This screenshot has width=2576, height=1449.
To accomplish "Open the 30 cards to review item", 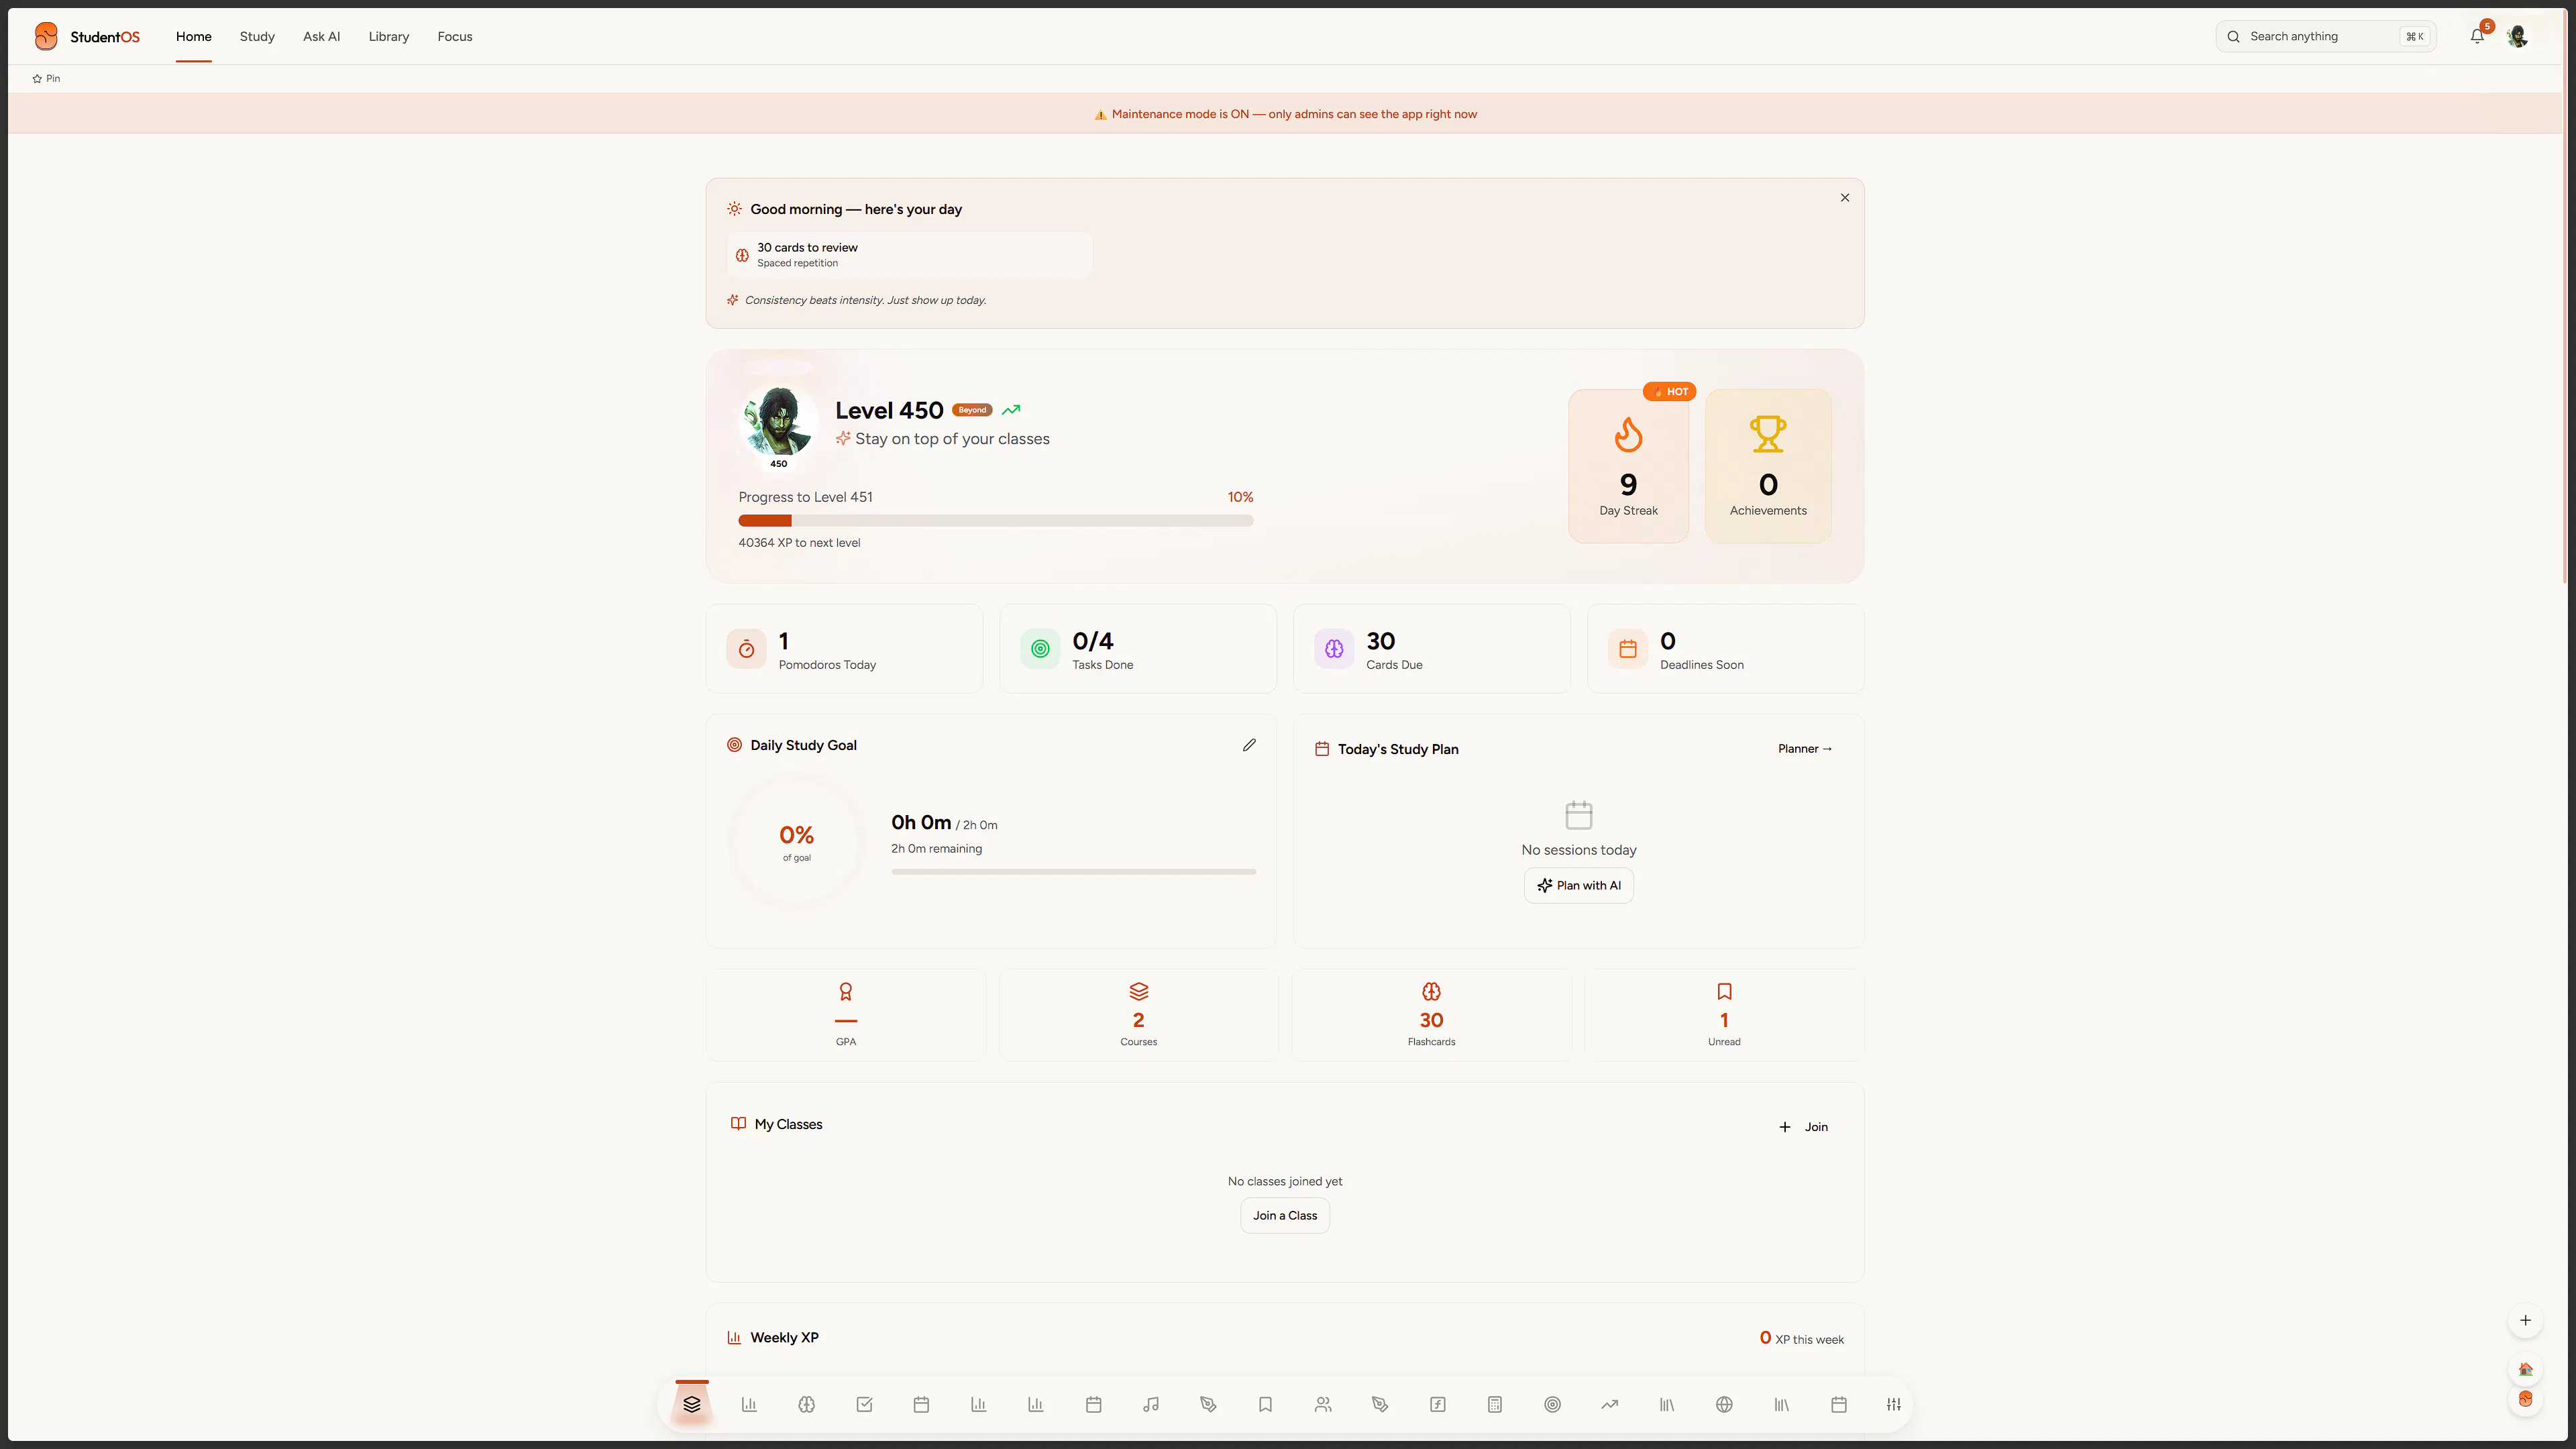I will tap(909, 255).
